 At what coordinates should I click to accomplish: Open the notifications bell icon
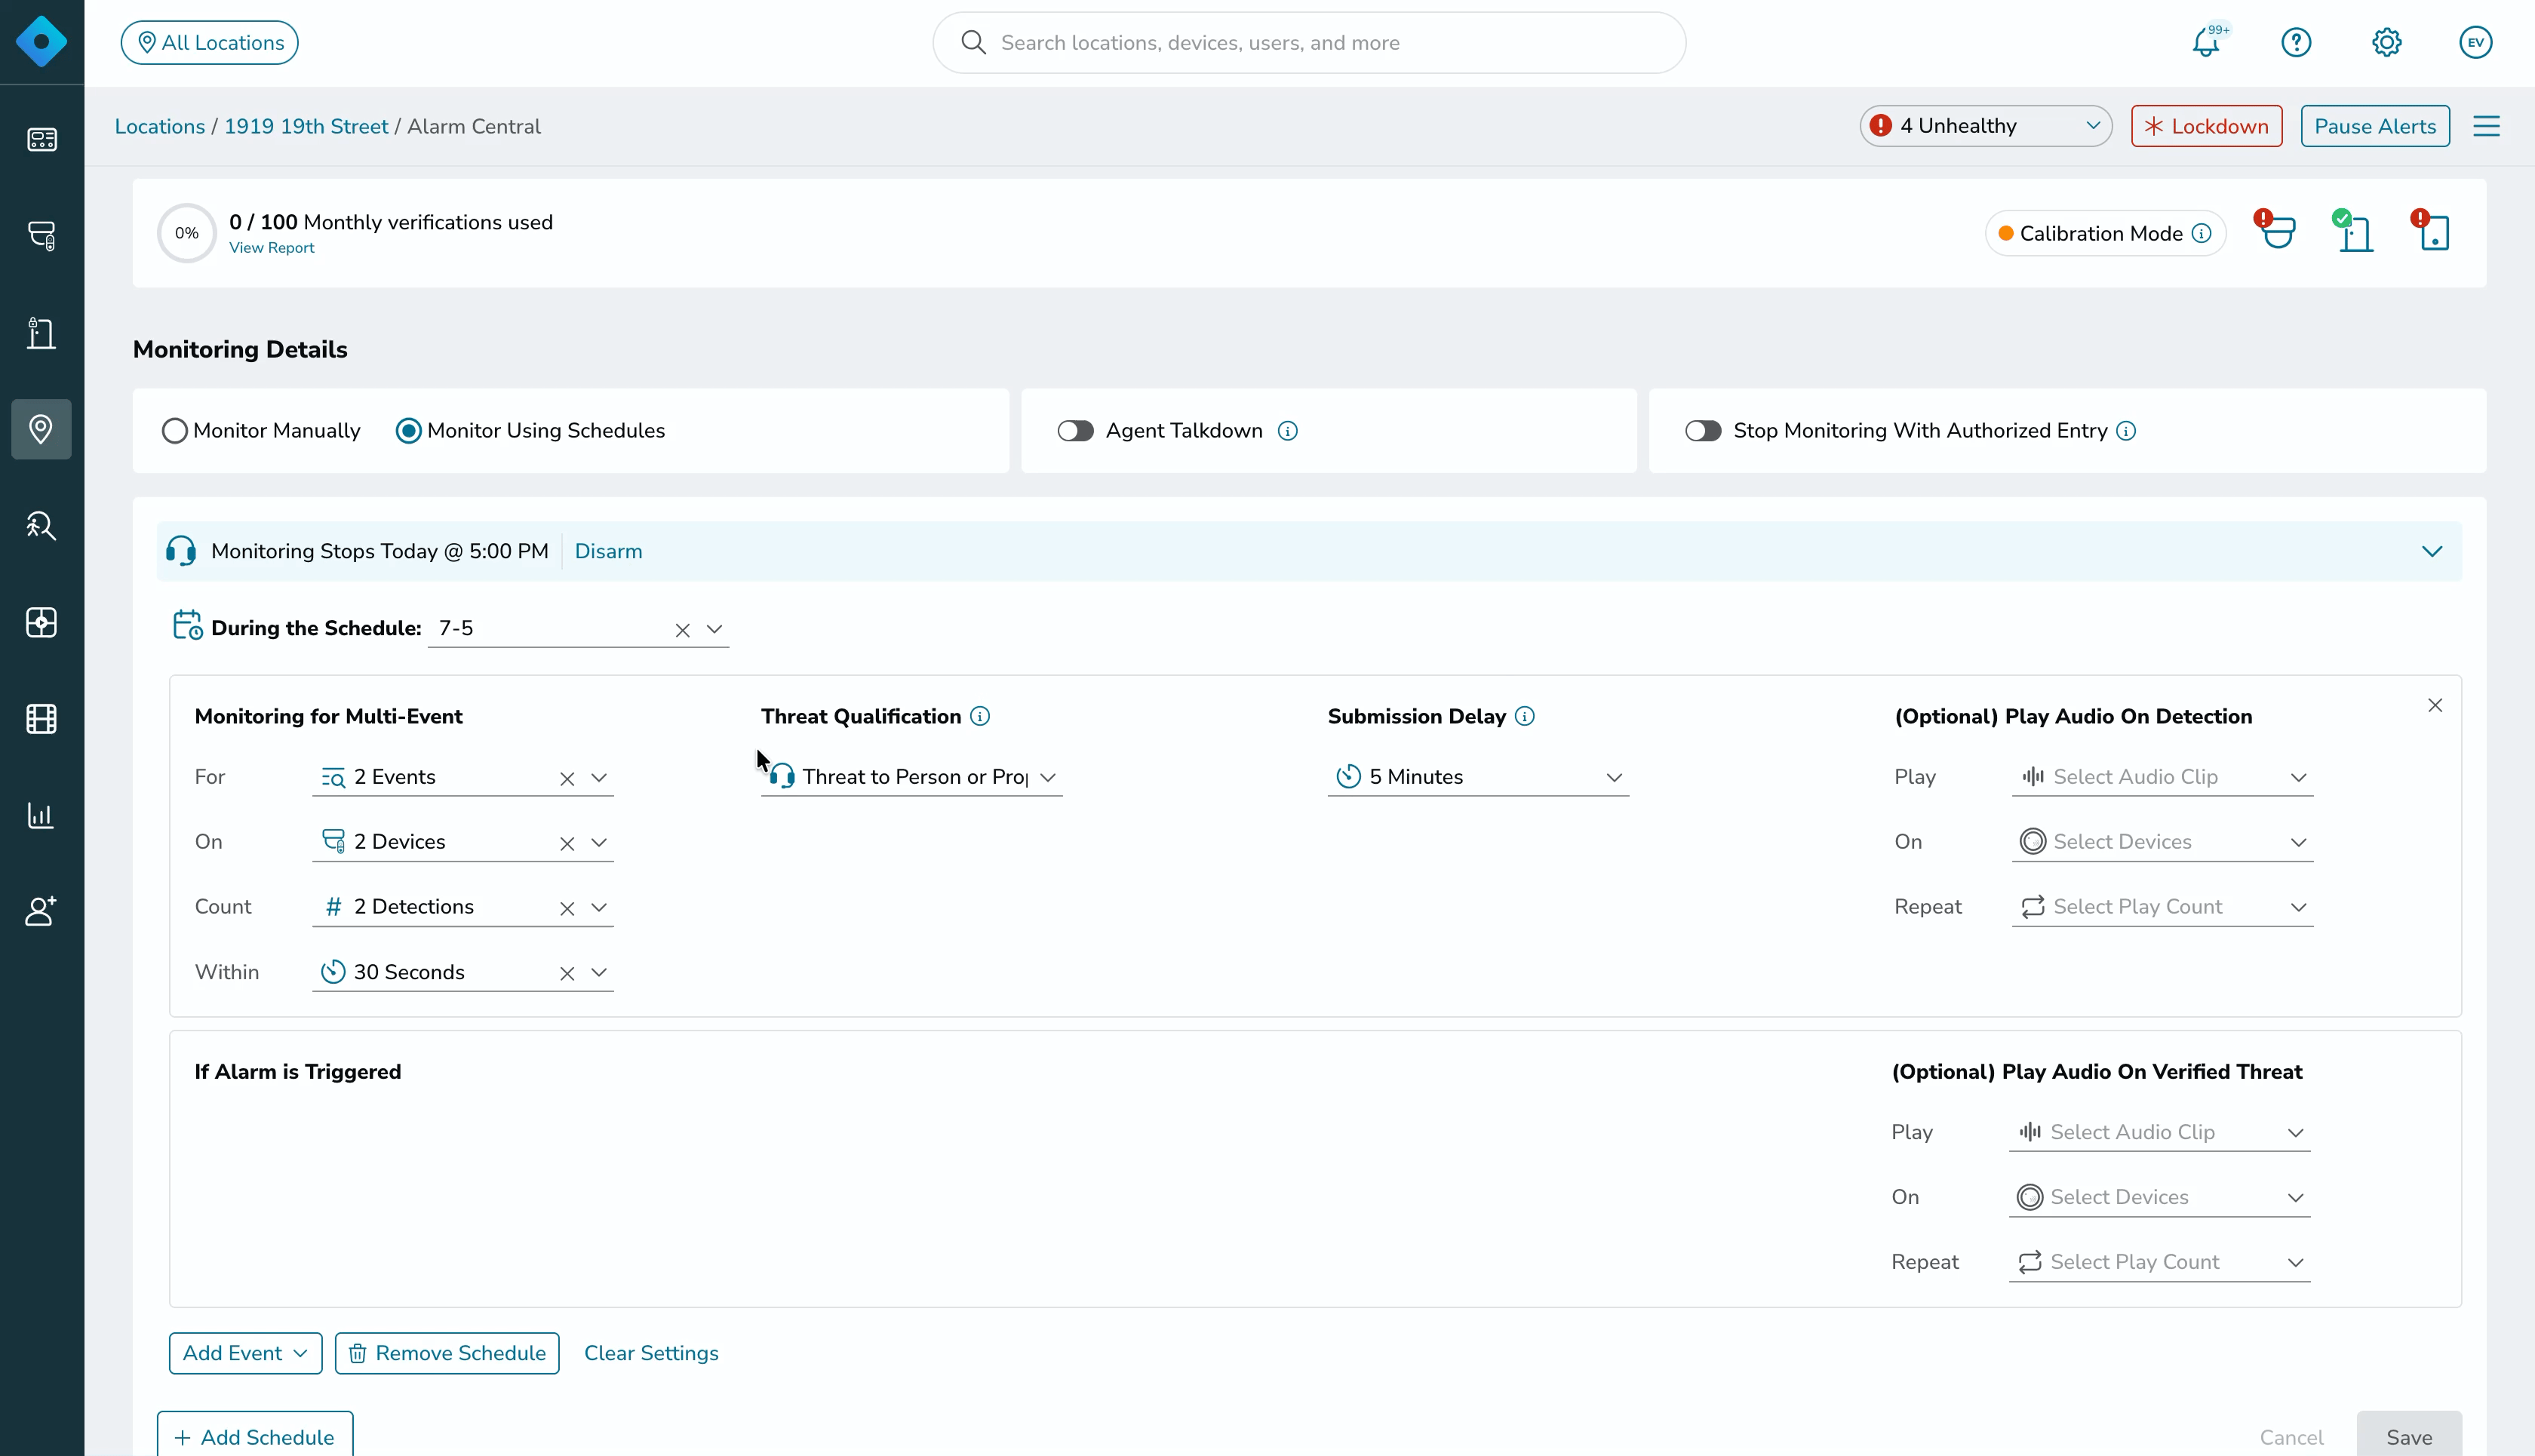pos(2206,43)
